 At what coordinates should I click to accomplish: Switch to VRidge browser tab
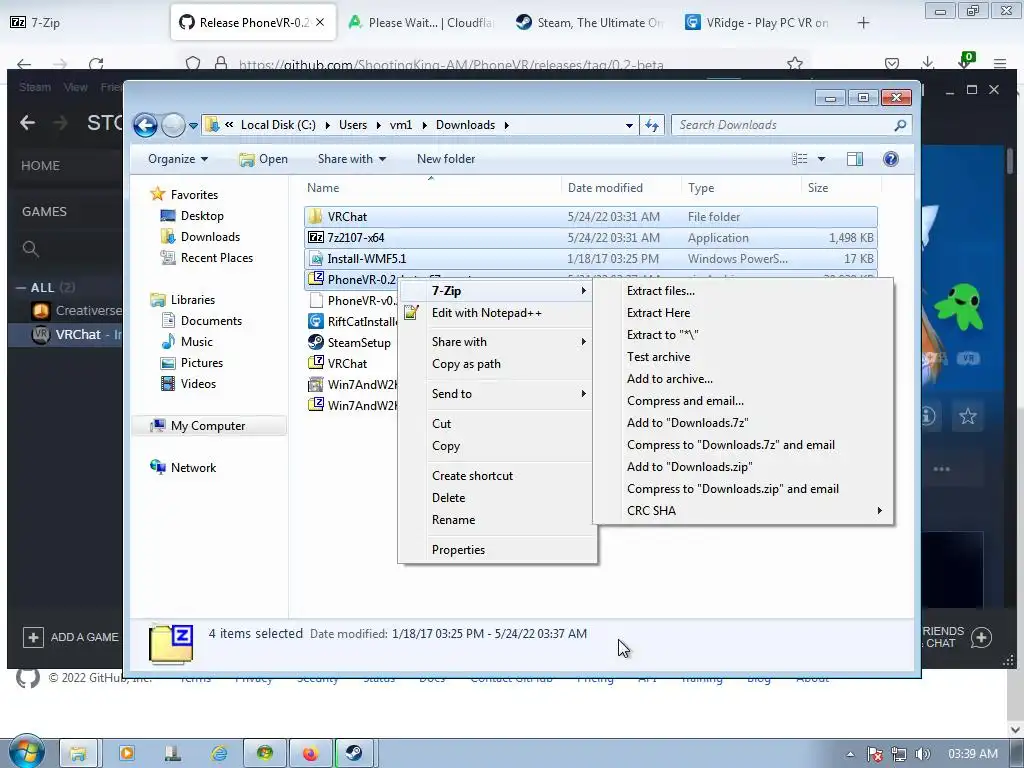click(x=758, y=22)
